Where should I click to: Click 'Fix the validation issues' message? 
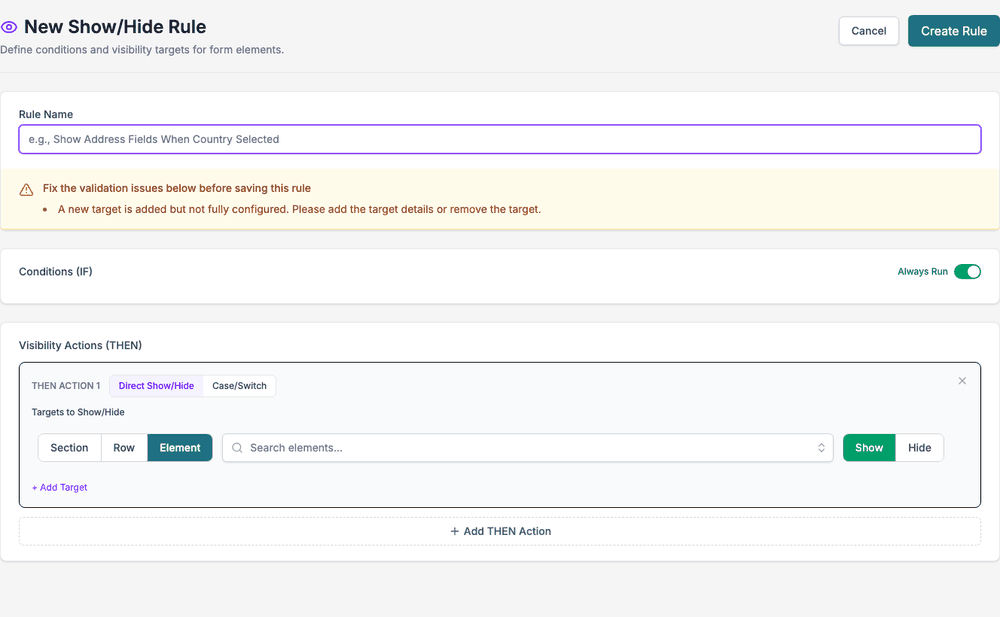(x=177, y=188)
